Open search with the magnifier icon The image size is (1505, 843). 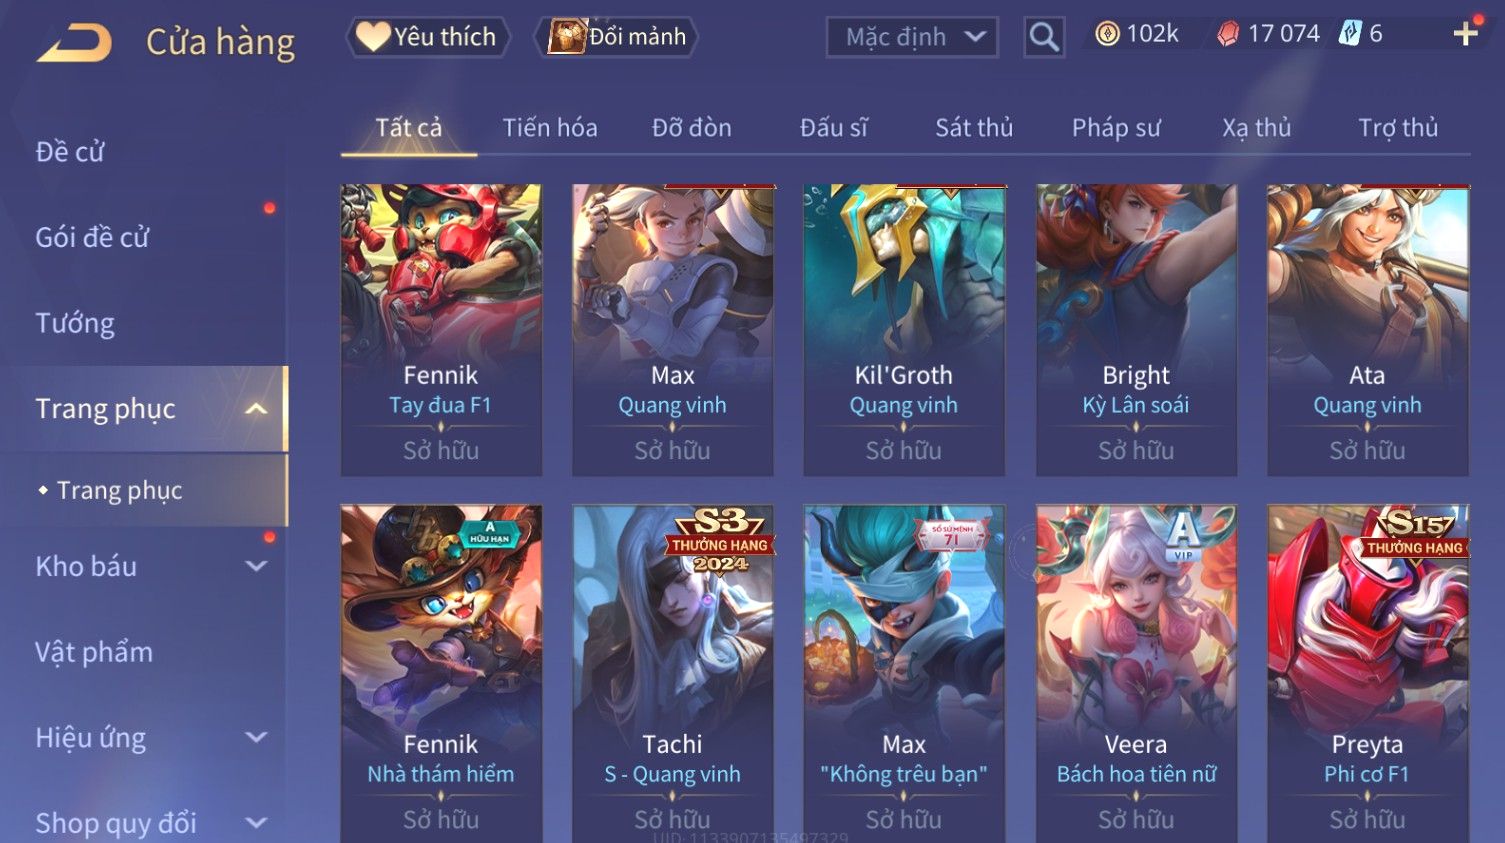coord(1044,37)
